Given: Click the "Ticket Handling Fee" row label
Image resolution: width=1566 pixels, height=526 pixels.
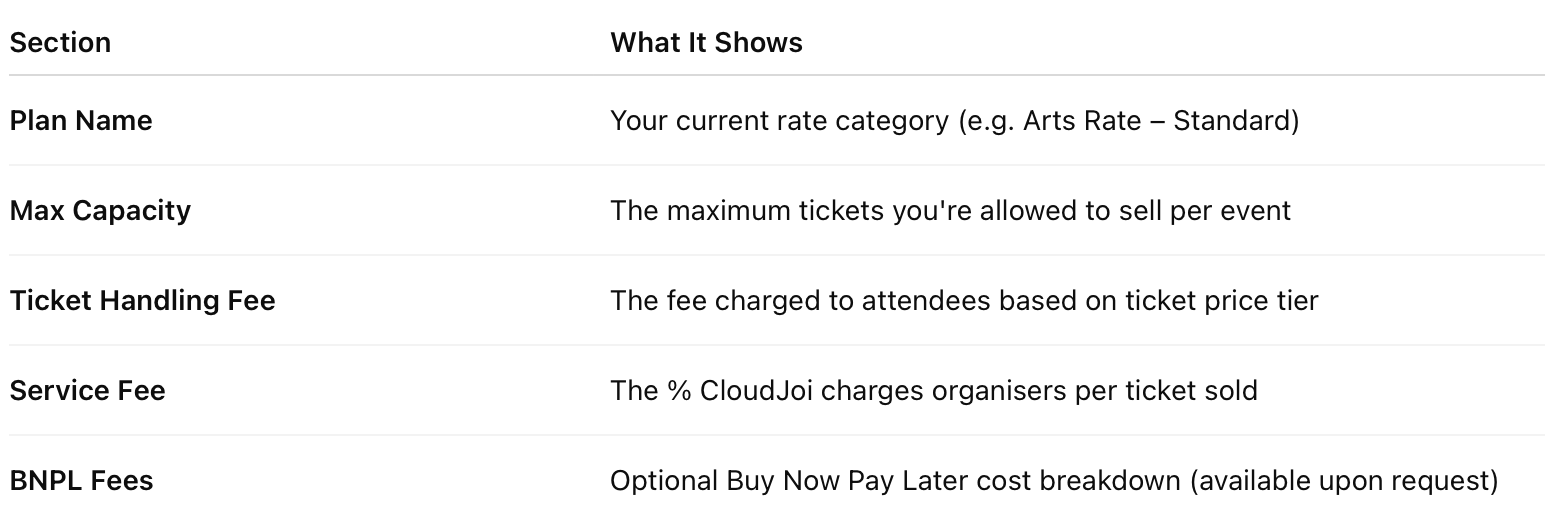Looking at the screenshot, I should click(x=142, y=301).
